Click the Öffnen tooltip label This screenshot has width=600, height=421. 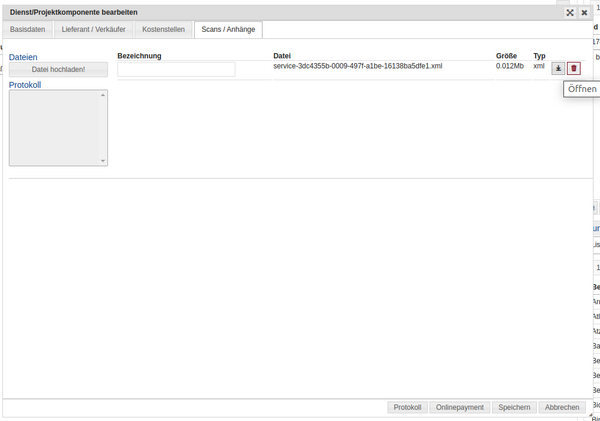point(581,89)
